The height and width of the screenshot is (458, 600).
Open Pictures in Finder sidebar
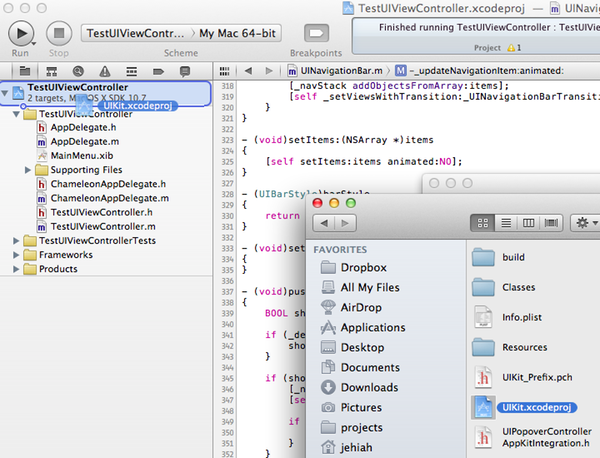tap(351, 407)
